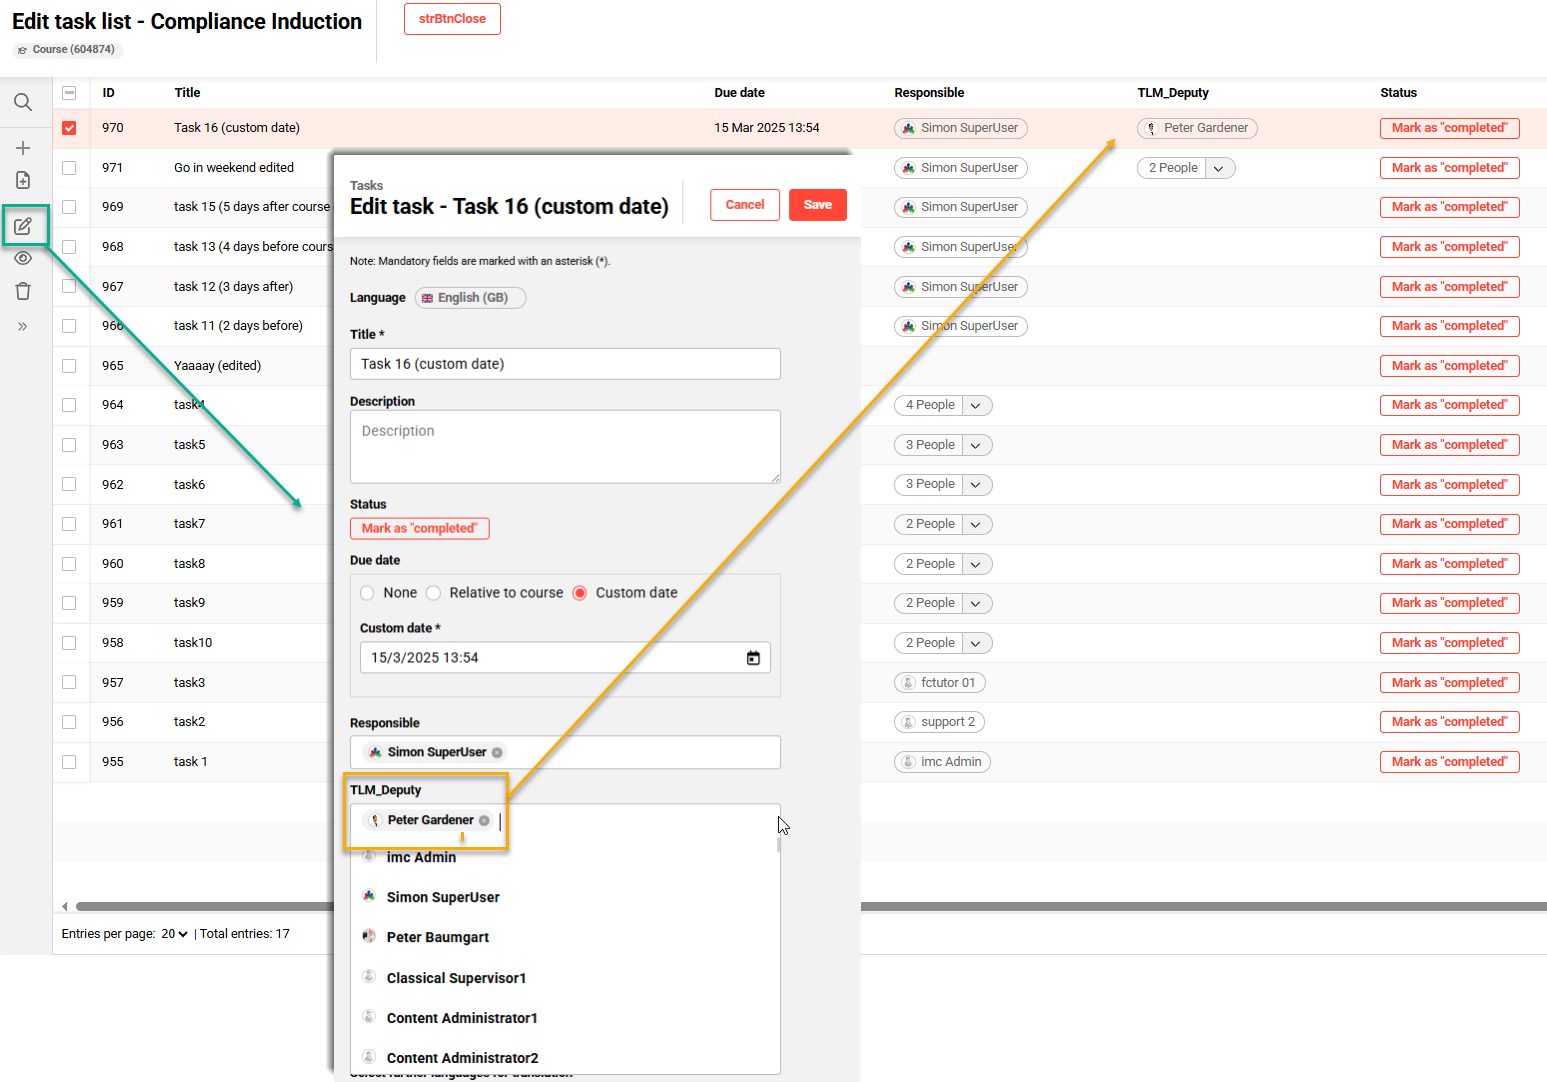Click the trash delete icon in sidebar
1547x1082 pixels.
pos(23,291)
